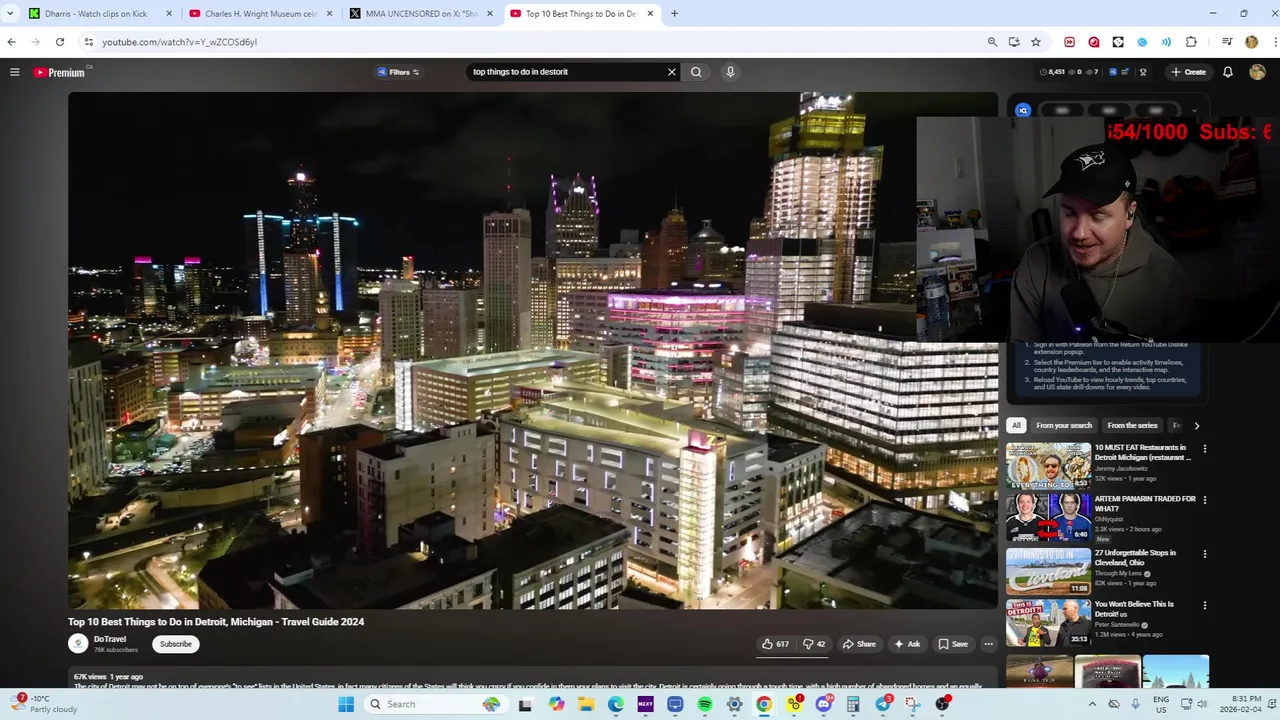Start voice search with microphone icon
This screenshot has width=1280, height=720.
pos(730,72)
